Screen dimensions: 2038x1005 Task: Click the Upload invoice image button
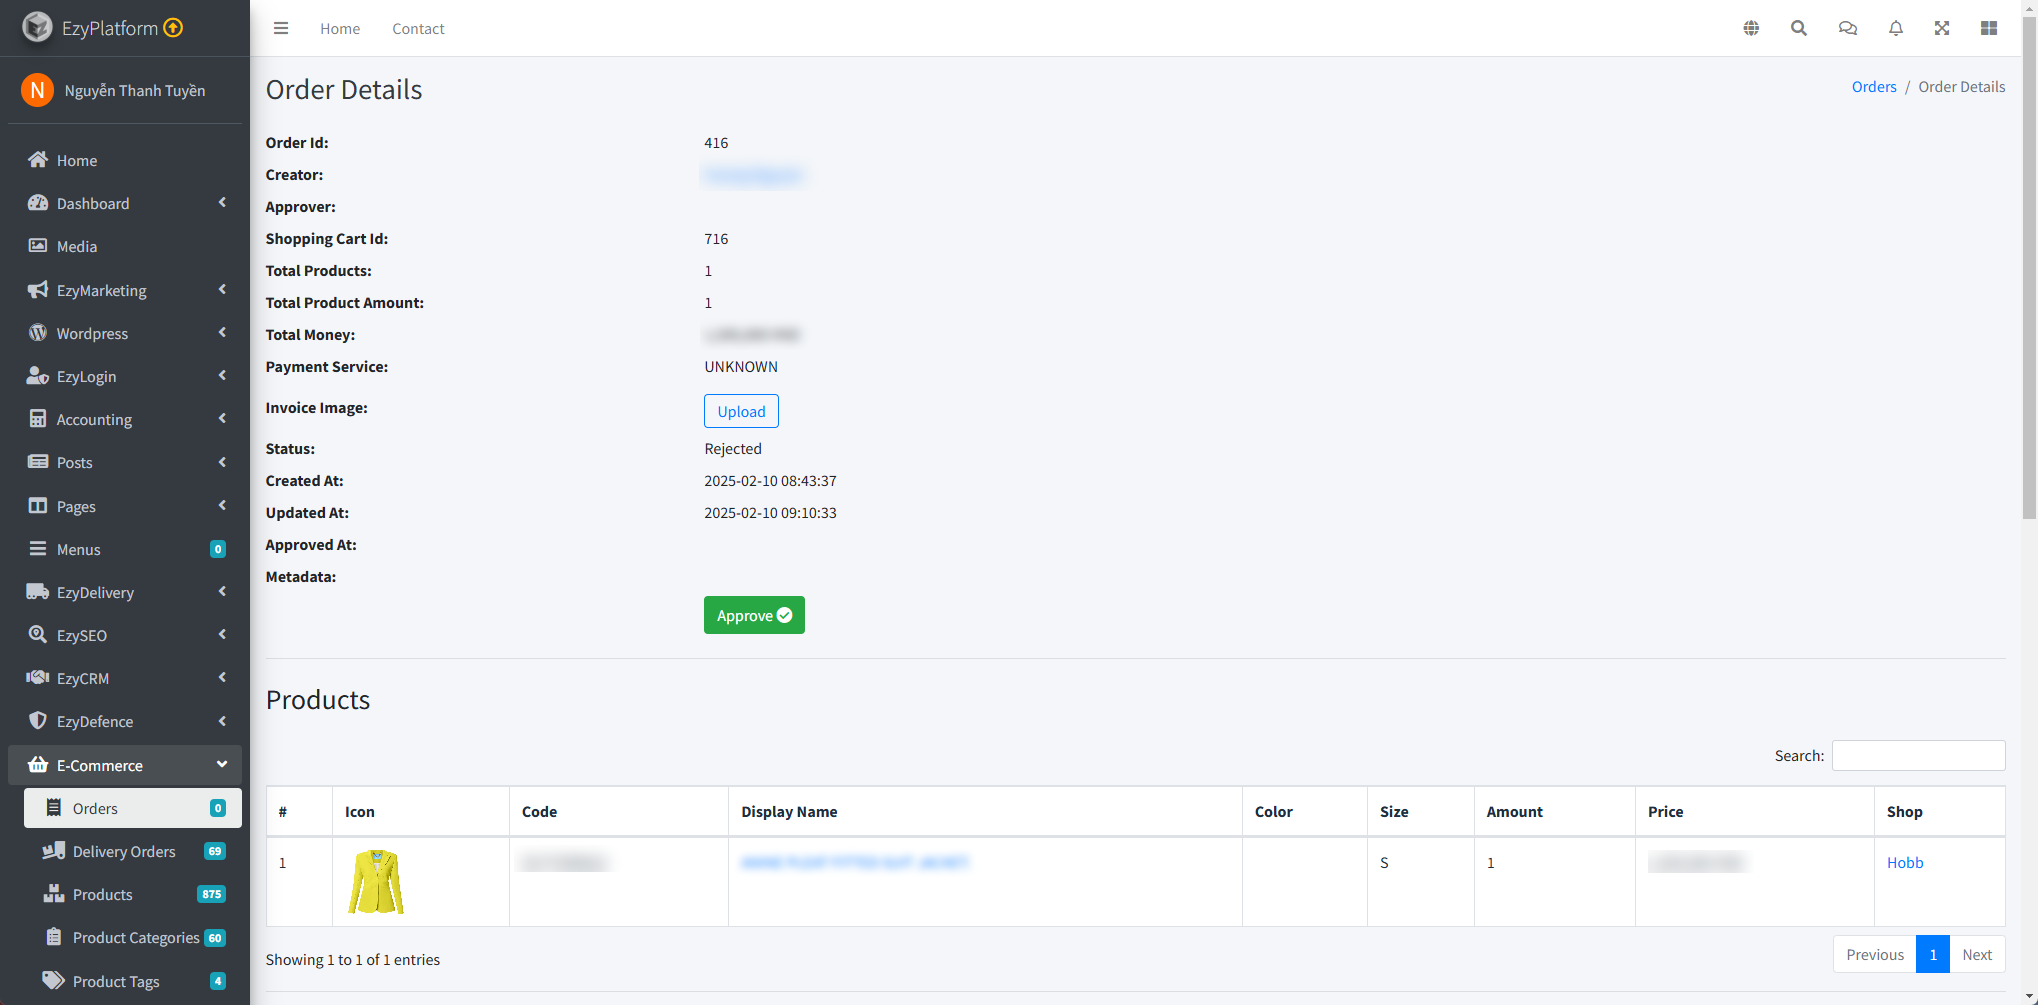click(x=741, y=411)
